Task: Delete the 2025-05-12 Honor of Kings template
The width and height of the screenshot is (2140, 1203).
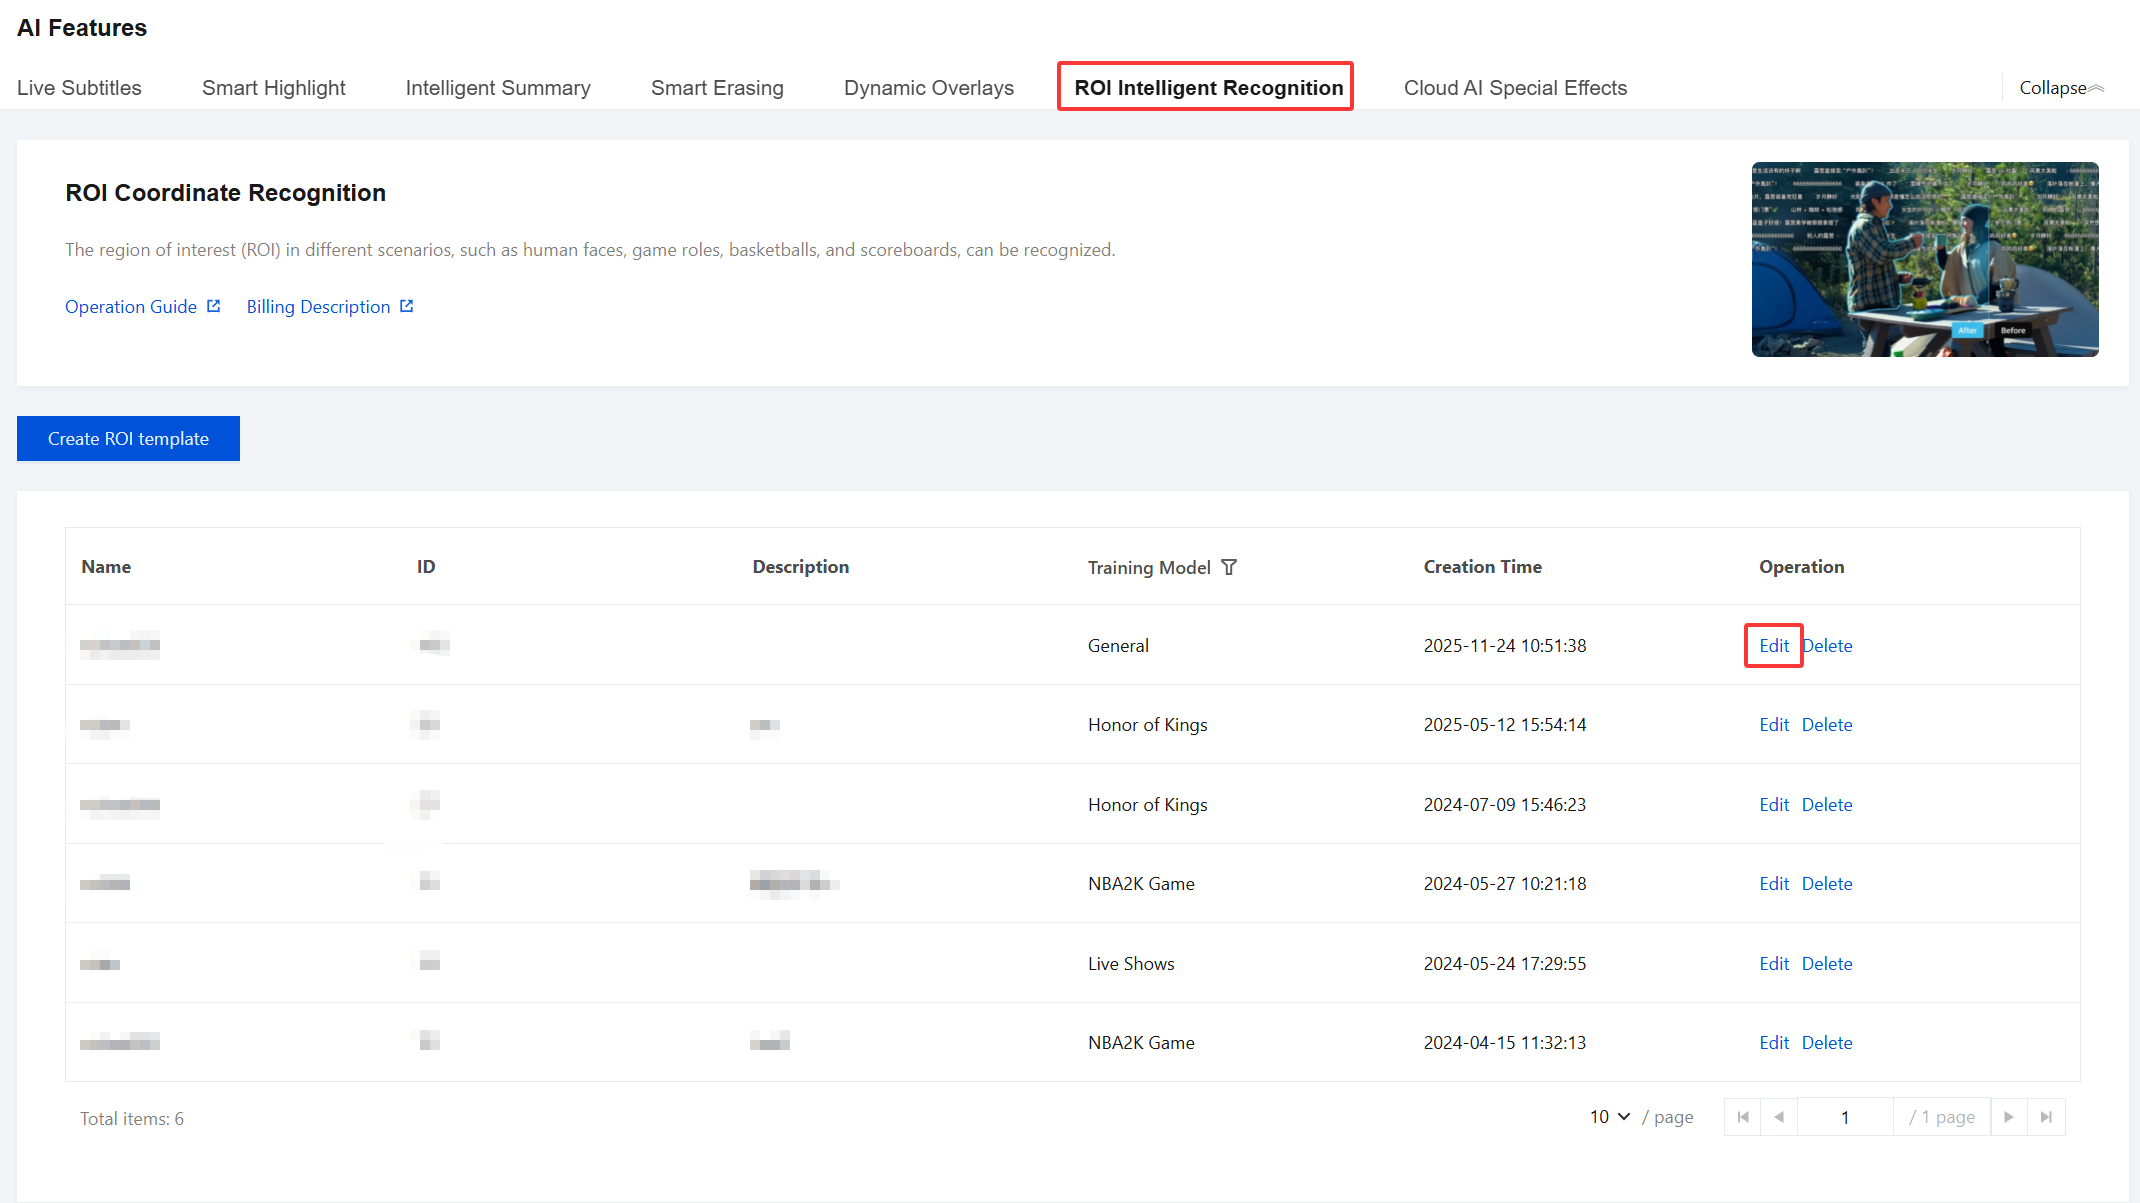Action: 1826,725
